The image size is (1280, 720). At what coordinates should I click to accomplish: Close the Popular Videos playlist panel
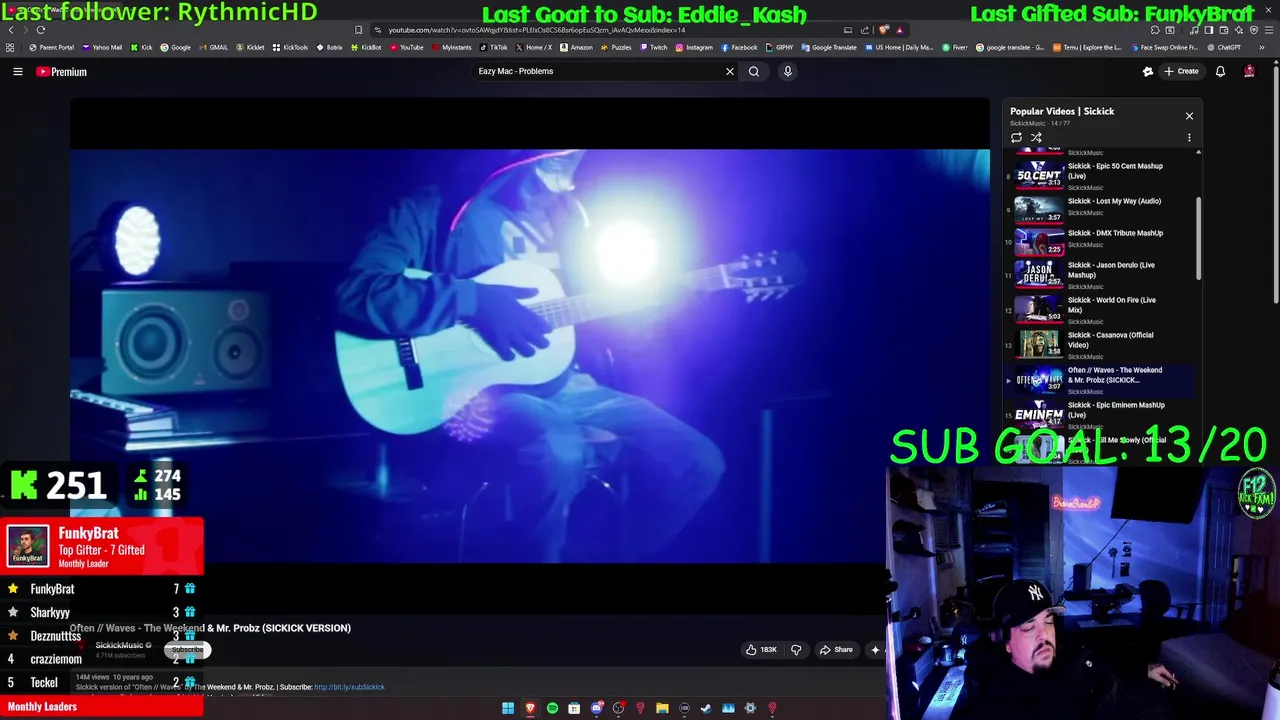1189,116
